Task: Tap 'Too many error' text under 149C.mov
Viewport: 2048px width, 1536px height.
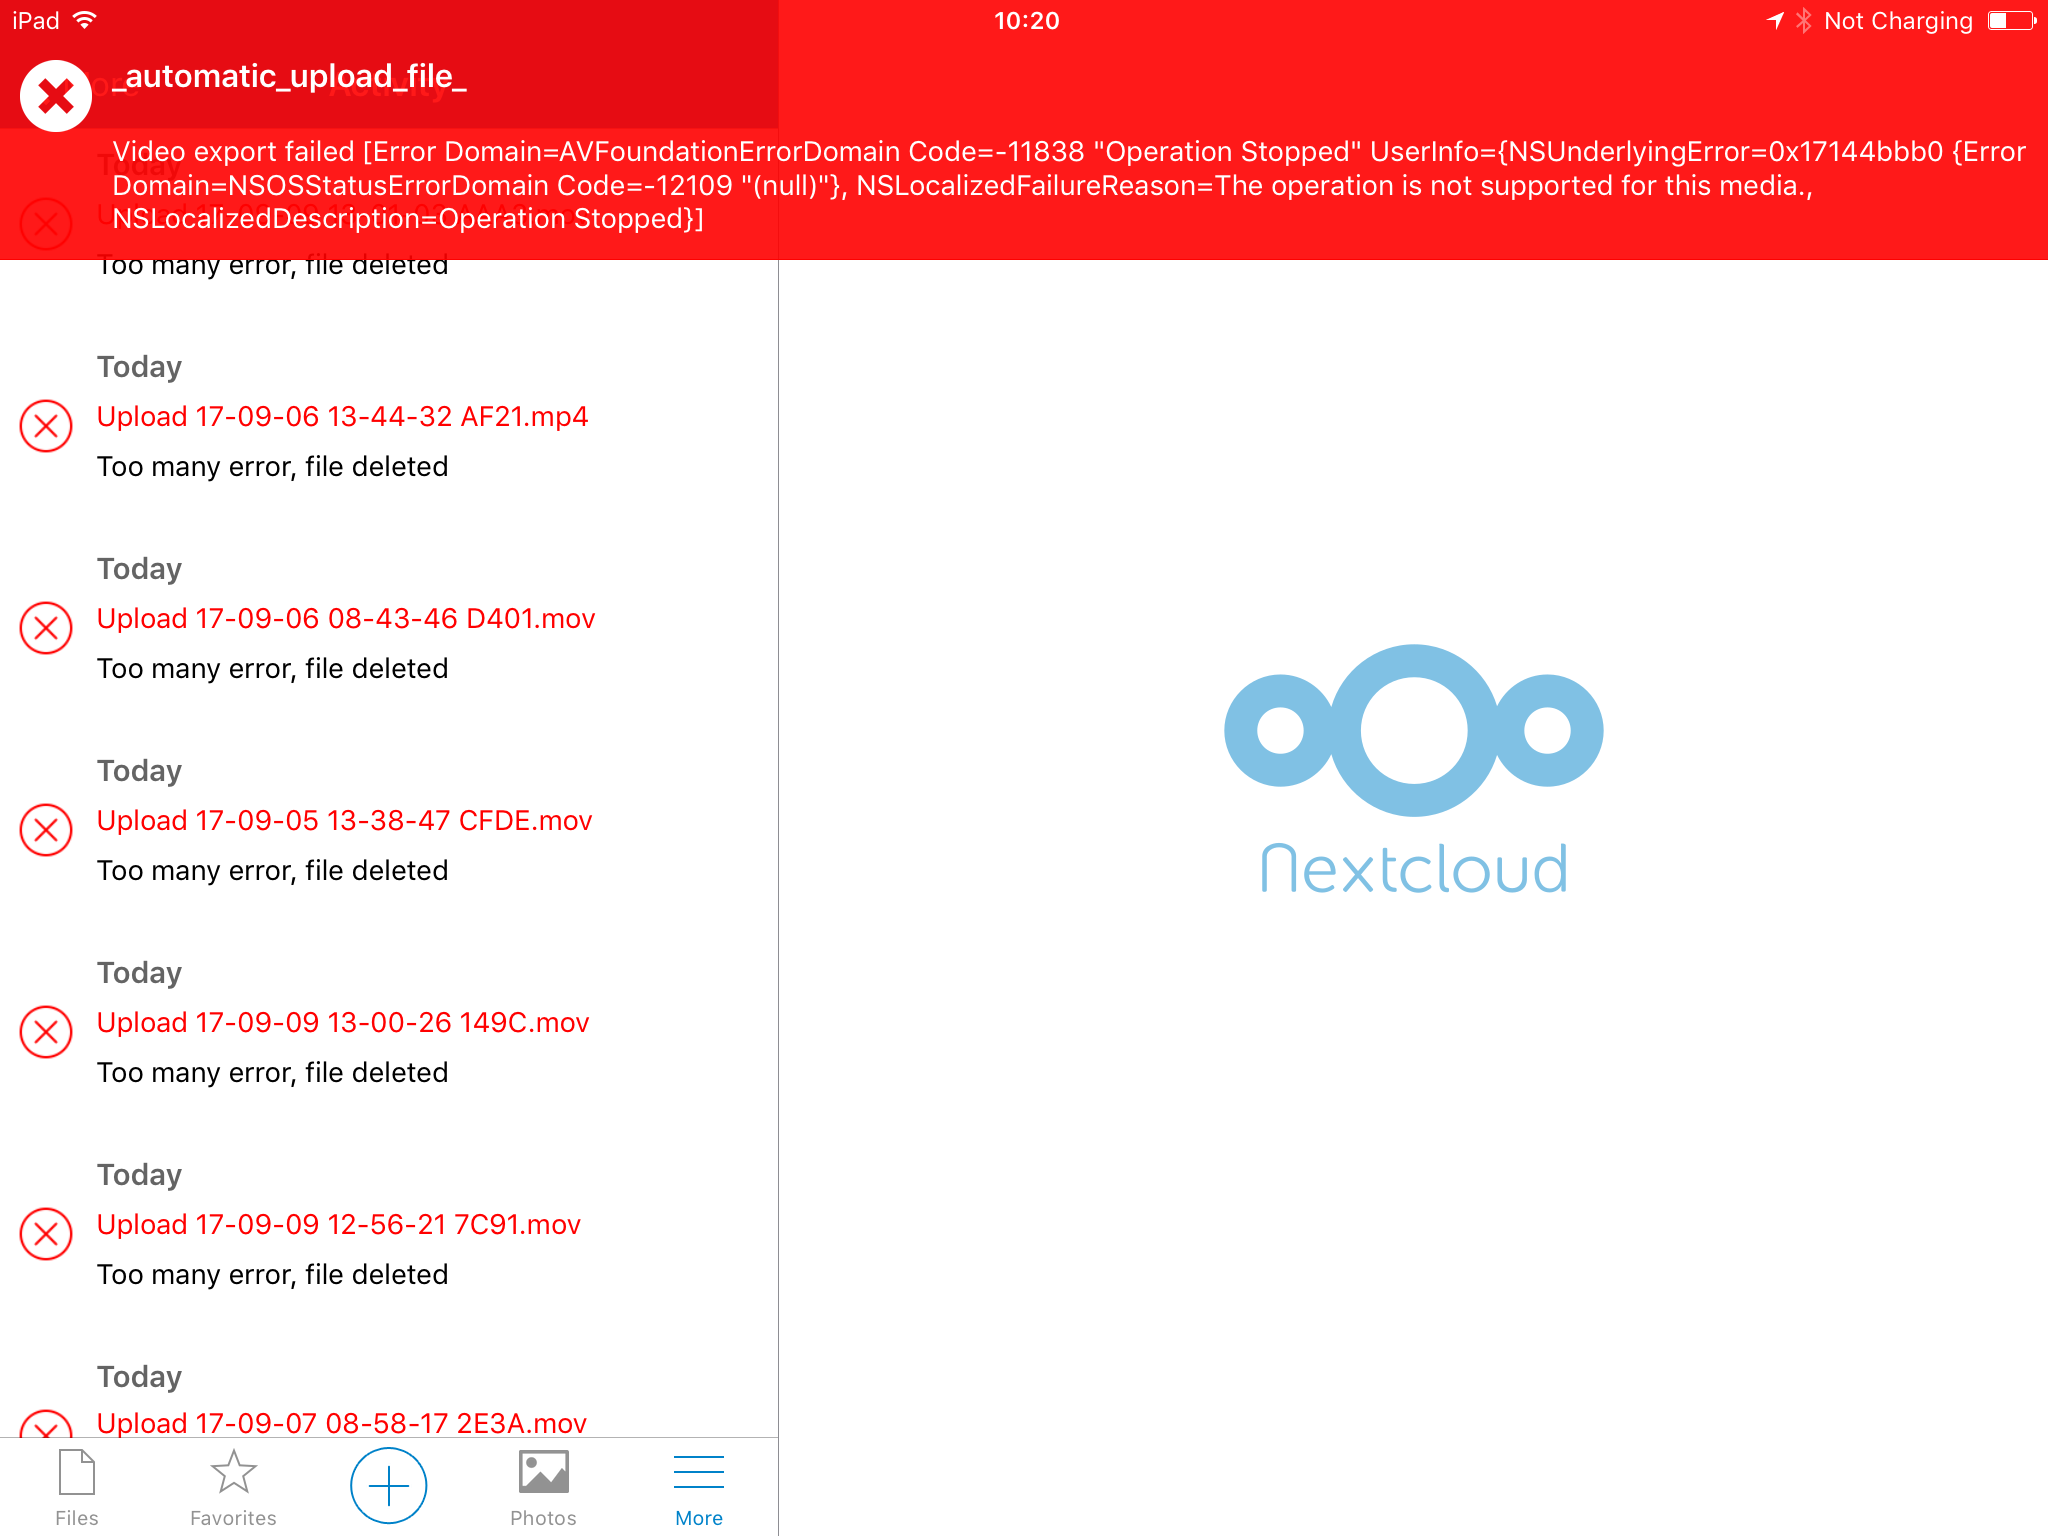Action: coord(272,1072)
